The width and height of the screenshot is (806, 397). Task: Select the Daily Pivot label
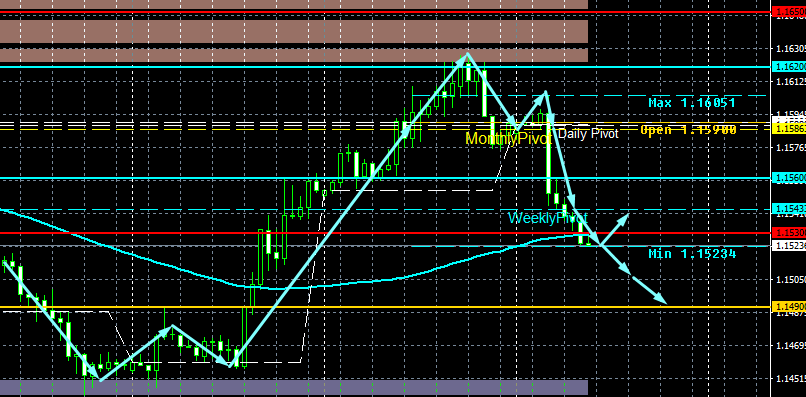point(588,134)
